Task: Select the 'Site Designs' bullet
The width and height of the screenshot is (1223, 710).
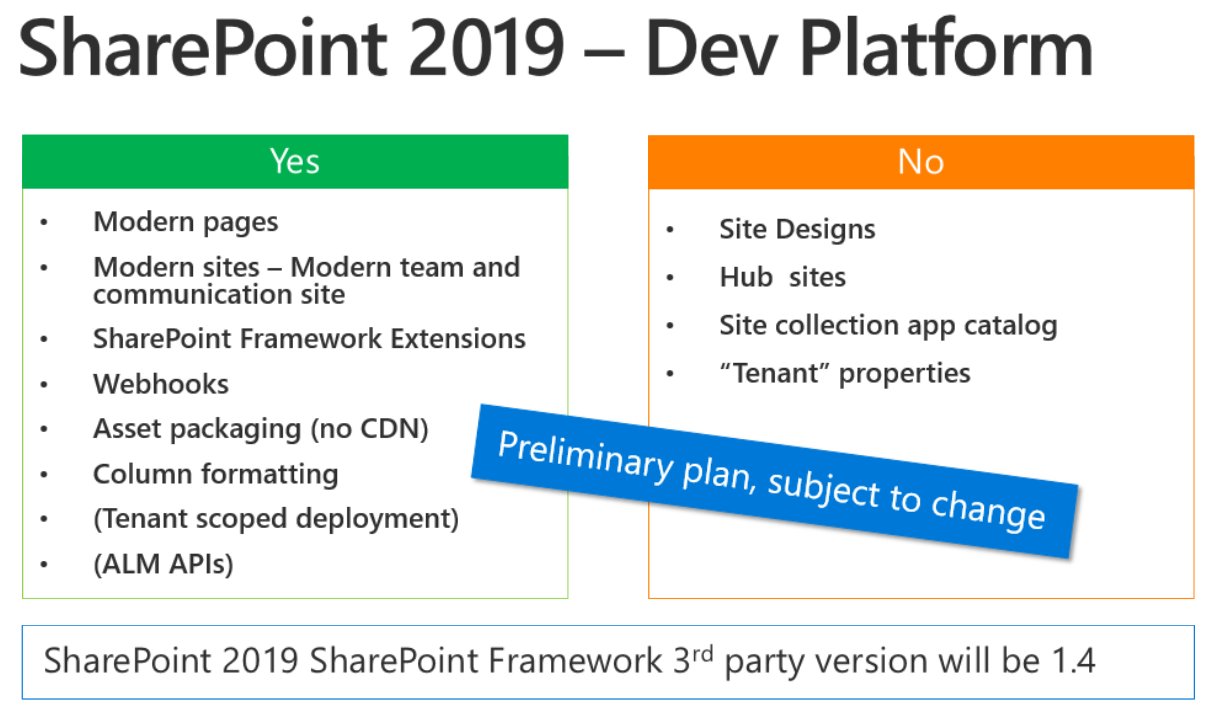Action: tap(797, 229)
